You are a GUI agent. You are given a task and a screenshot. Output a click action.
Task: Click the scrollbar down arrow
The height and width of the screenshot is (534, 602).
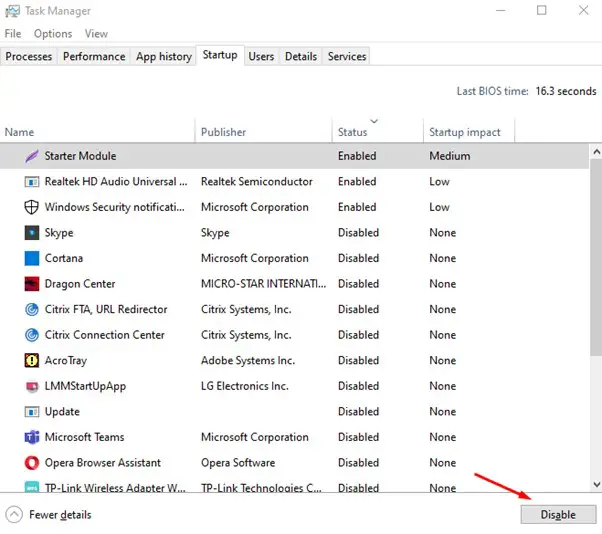[x=596, y=484]
